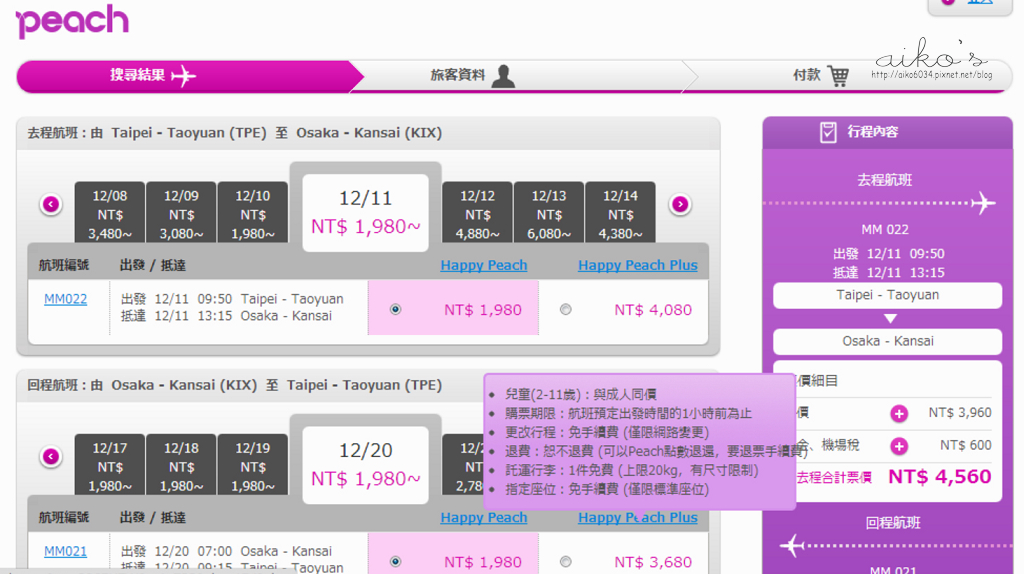Viewport: 1024px width, 574px height.
Task: Click 行程內容 panel header
Action: (888, 133)
